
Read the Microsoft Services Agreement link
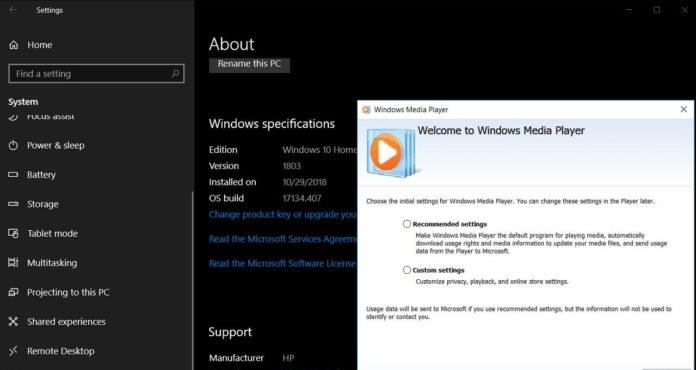click(283, 239)
